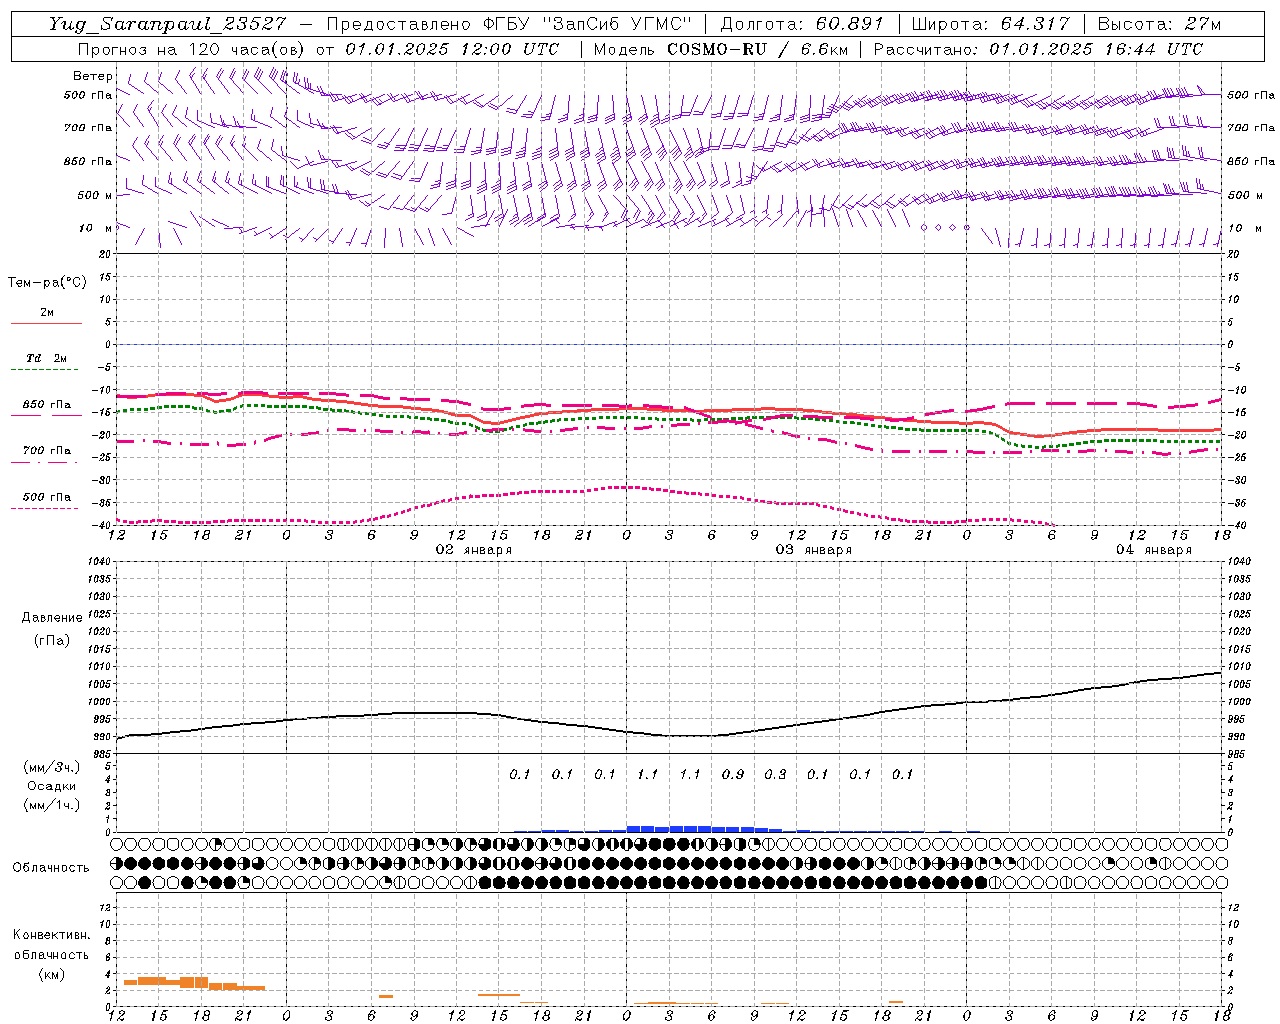Click the Давление pressure panel label

52,618
